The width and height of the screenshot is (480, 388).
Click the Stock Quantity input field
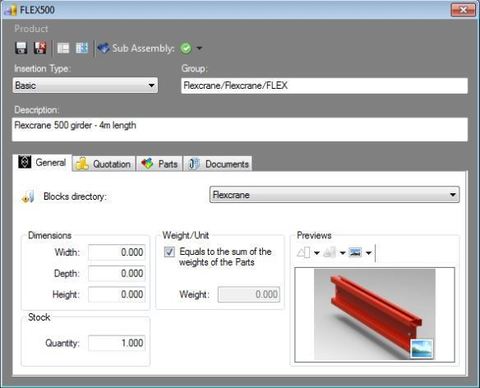click(117, 343)
